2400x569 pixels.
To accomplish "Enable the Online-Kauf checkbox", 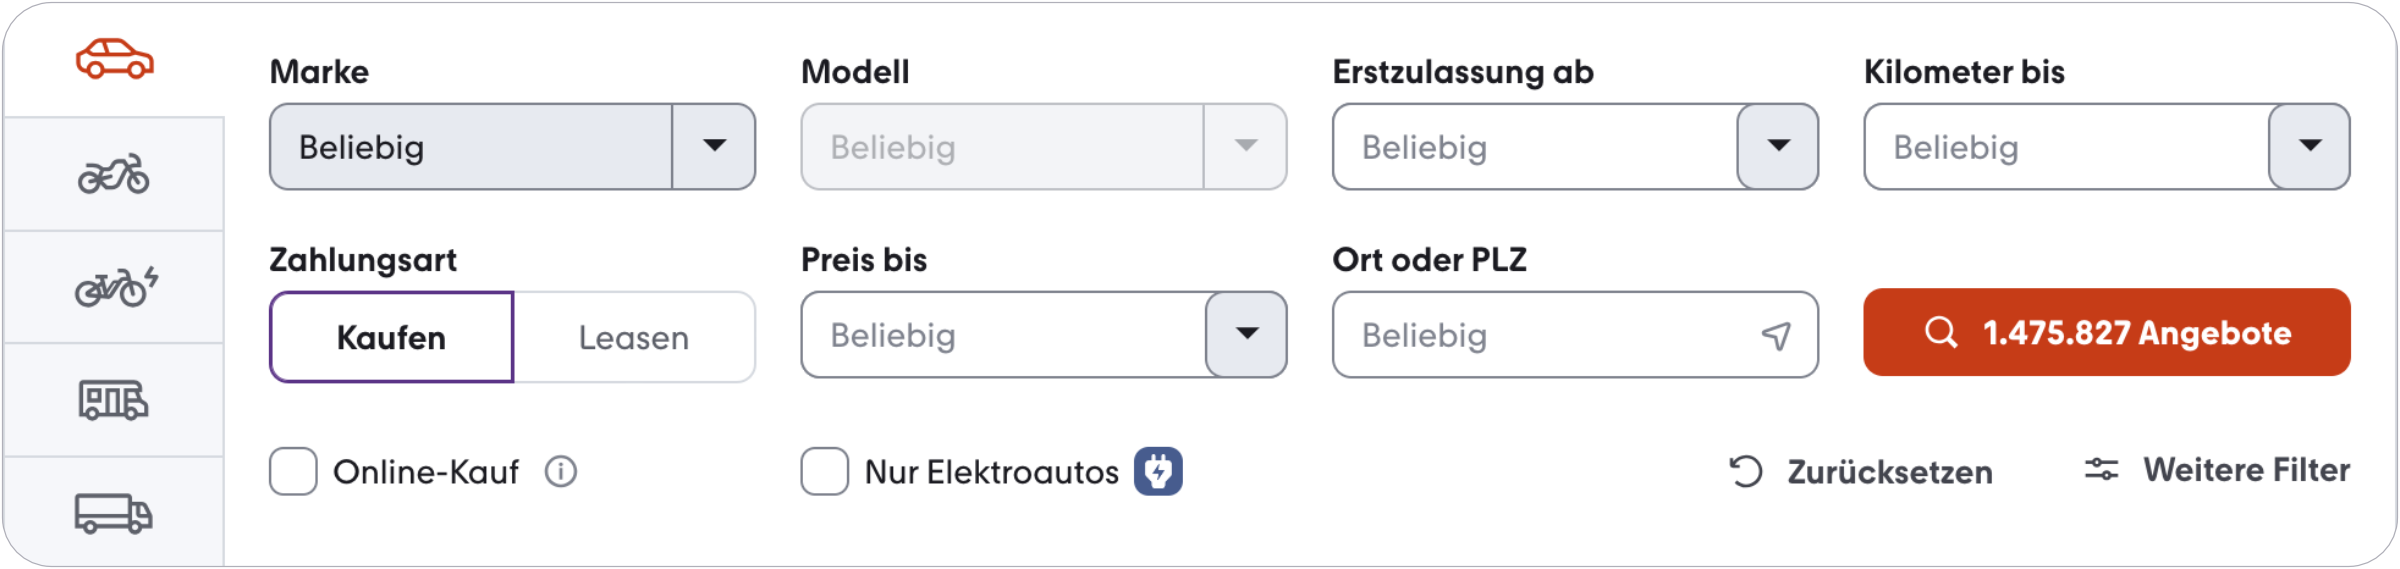I will (293, 472).
